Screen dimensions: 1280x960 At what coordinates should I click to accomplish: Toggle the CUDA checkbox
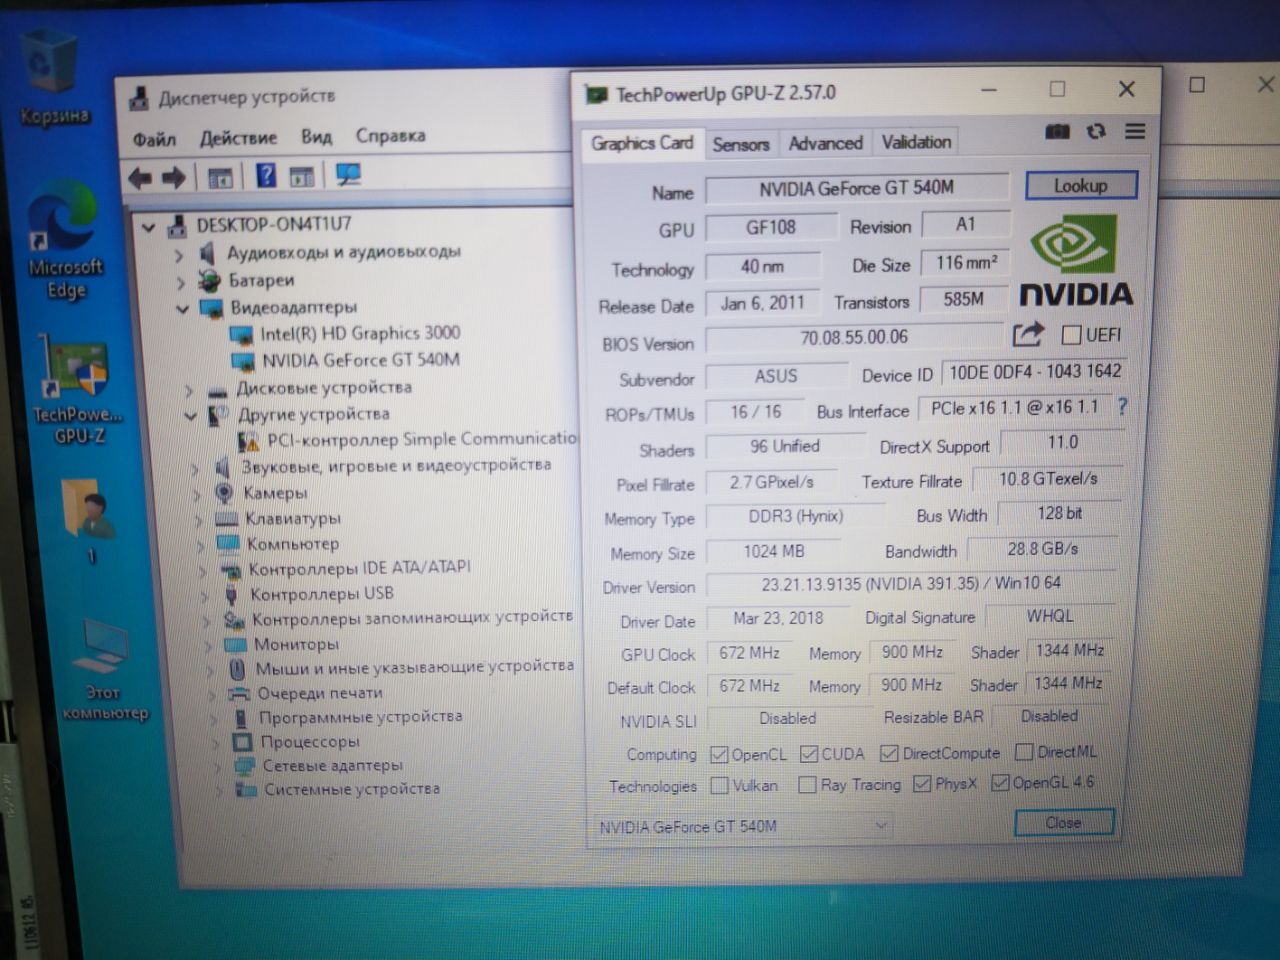pyautogui.click(x=809, y=753)
